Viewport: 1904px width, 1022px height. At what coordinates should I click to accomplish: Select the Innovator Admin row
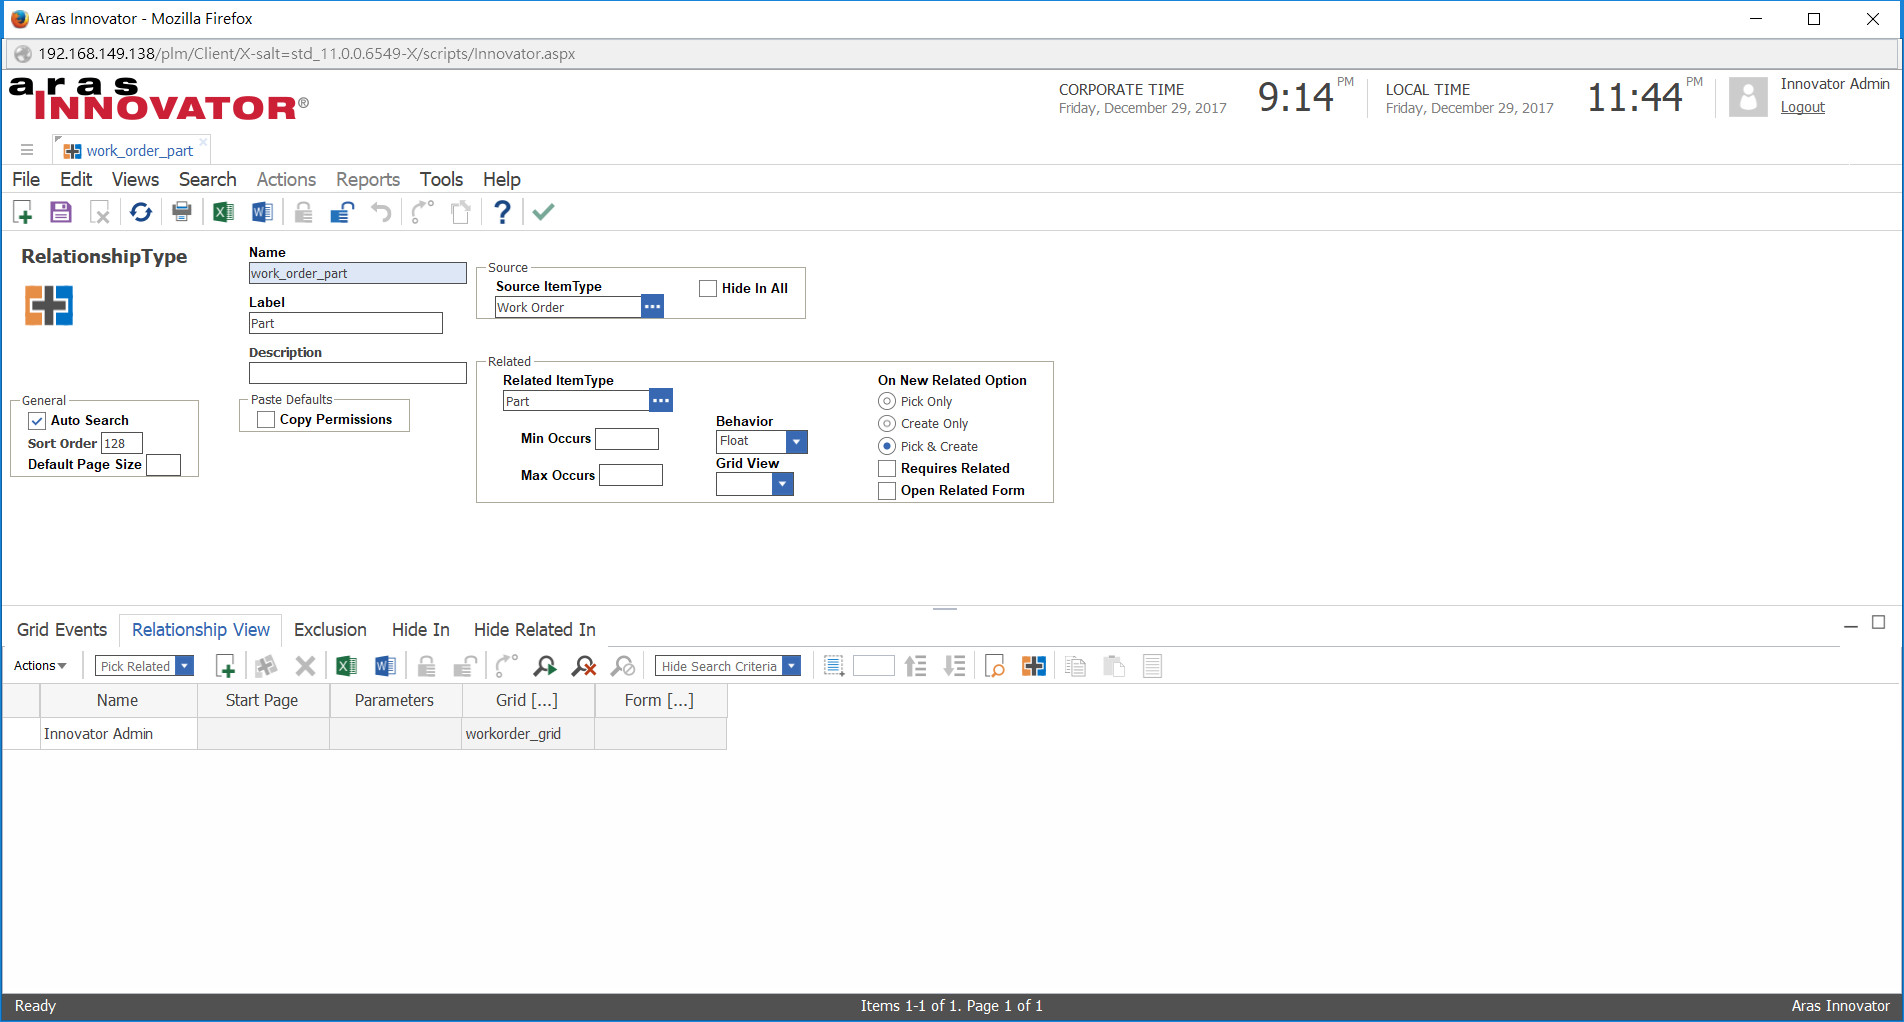[364, 734]
